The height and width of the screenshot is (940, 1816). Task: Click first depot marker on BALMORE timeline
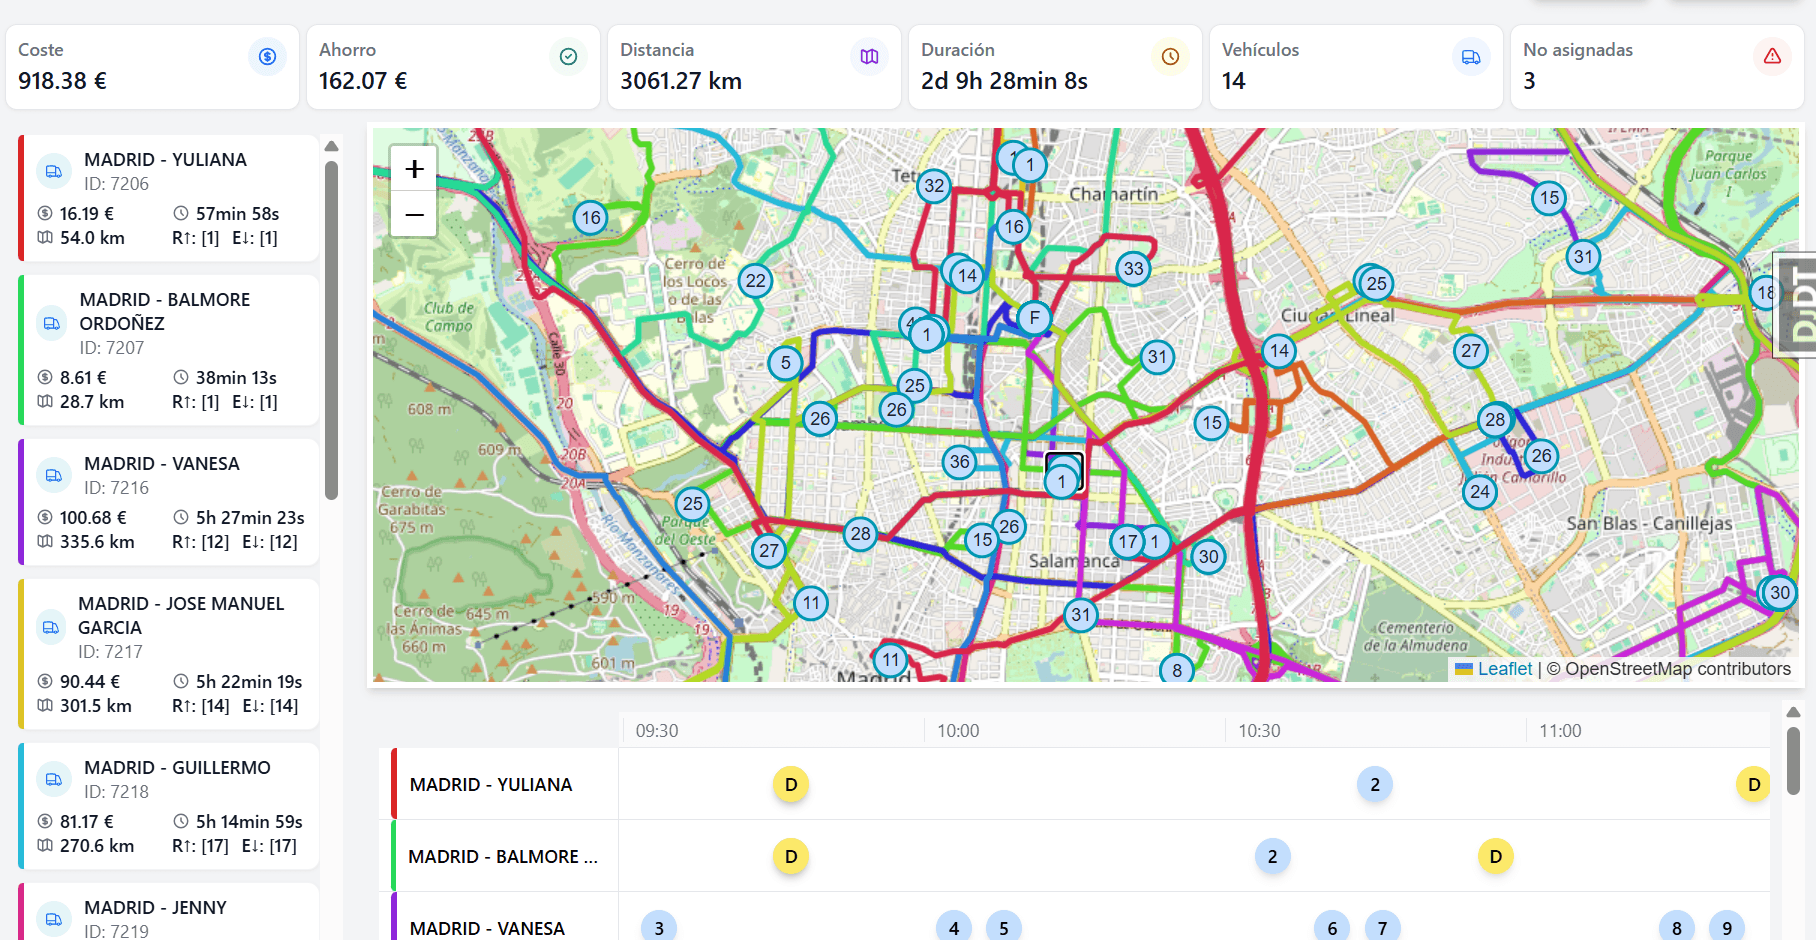click(x=791, y=857)
